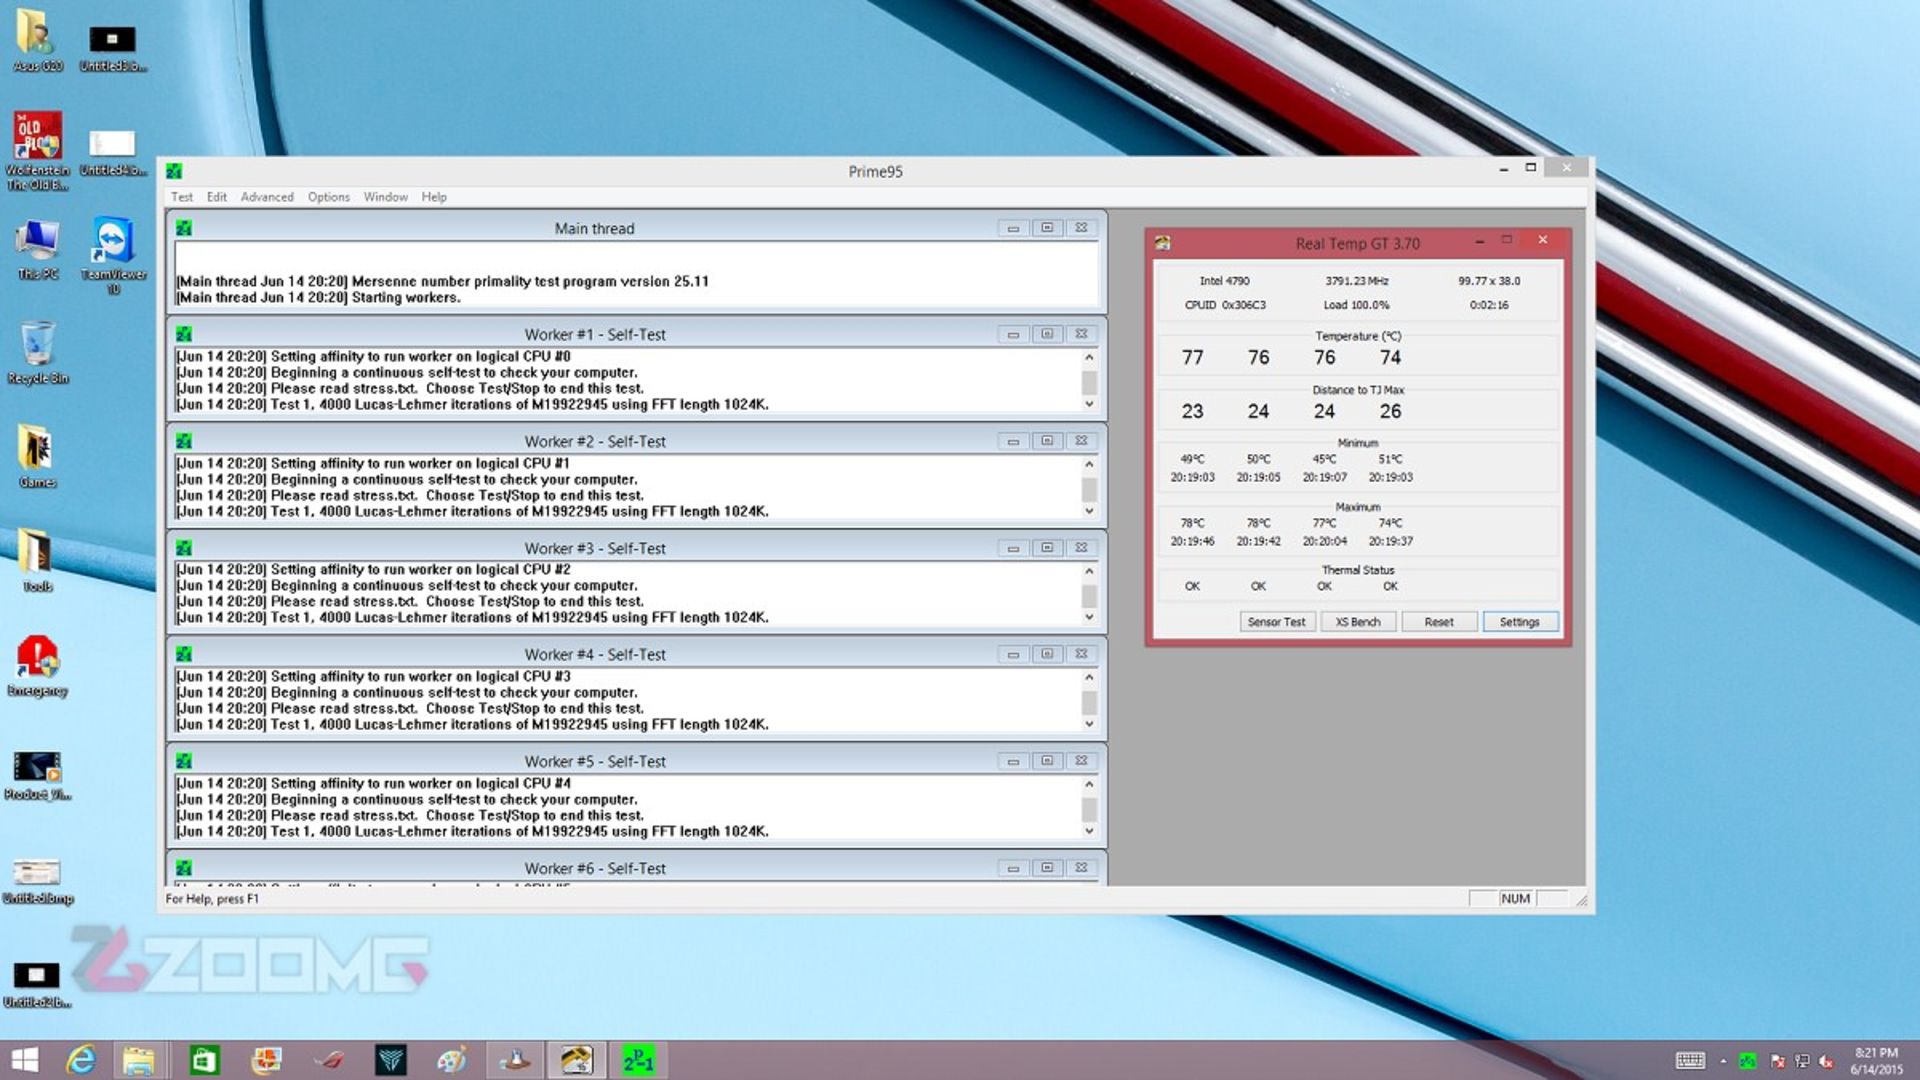Open the Windows Store taskbar icon
Image resolution: width=1920 pixels, height=1080 pixels.
(204, 1060)
